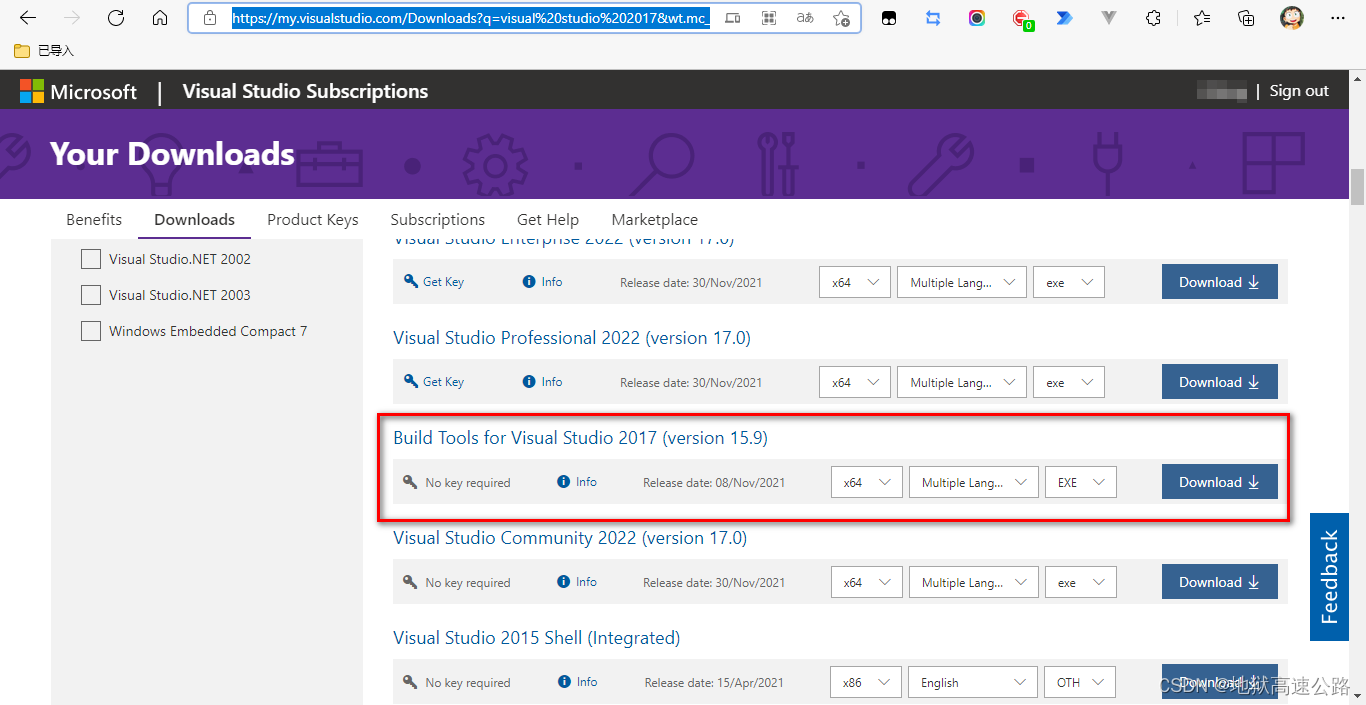Open x86 dropdown for Visual Studio 2015 Shell

tap(866, 682)
